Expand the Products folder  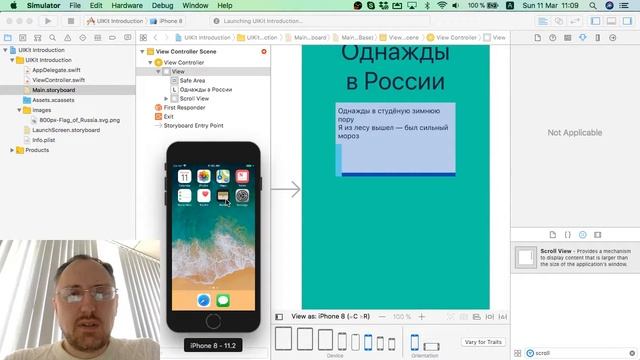pyautogui.click(x=12, y=150)
